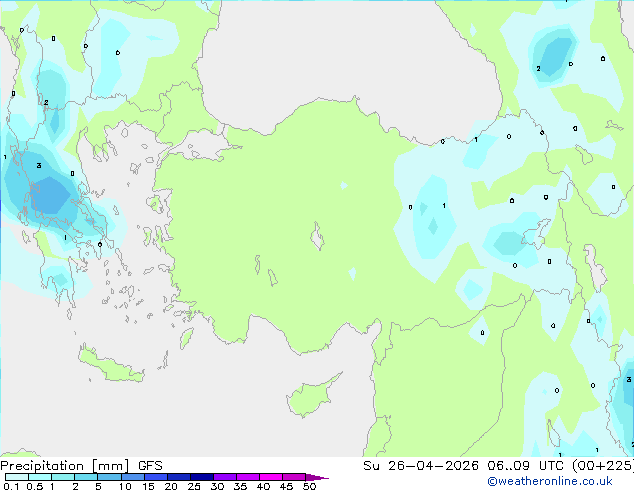Select the 35–40 mm legend color swatch
This screenshot has height=490, width=634.
pos(248,477)
